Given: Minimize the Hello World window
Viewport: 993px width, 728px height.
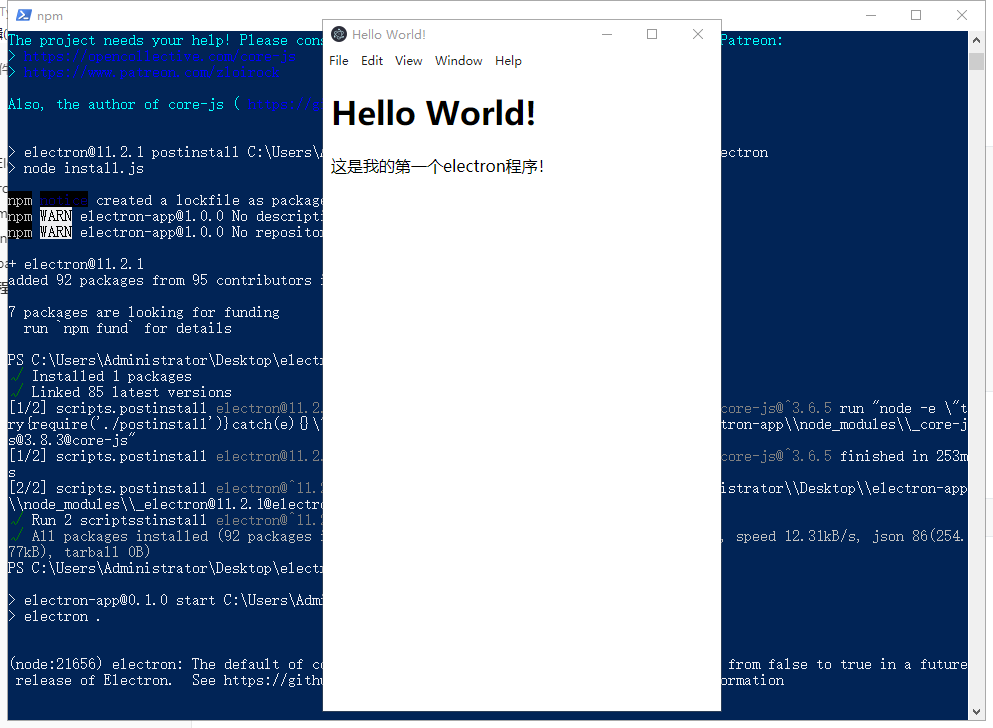Looking at the screenshot, I should tap(607, 34).
